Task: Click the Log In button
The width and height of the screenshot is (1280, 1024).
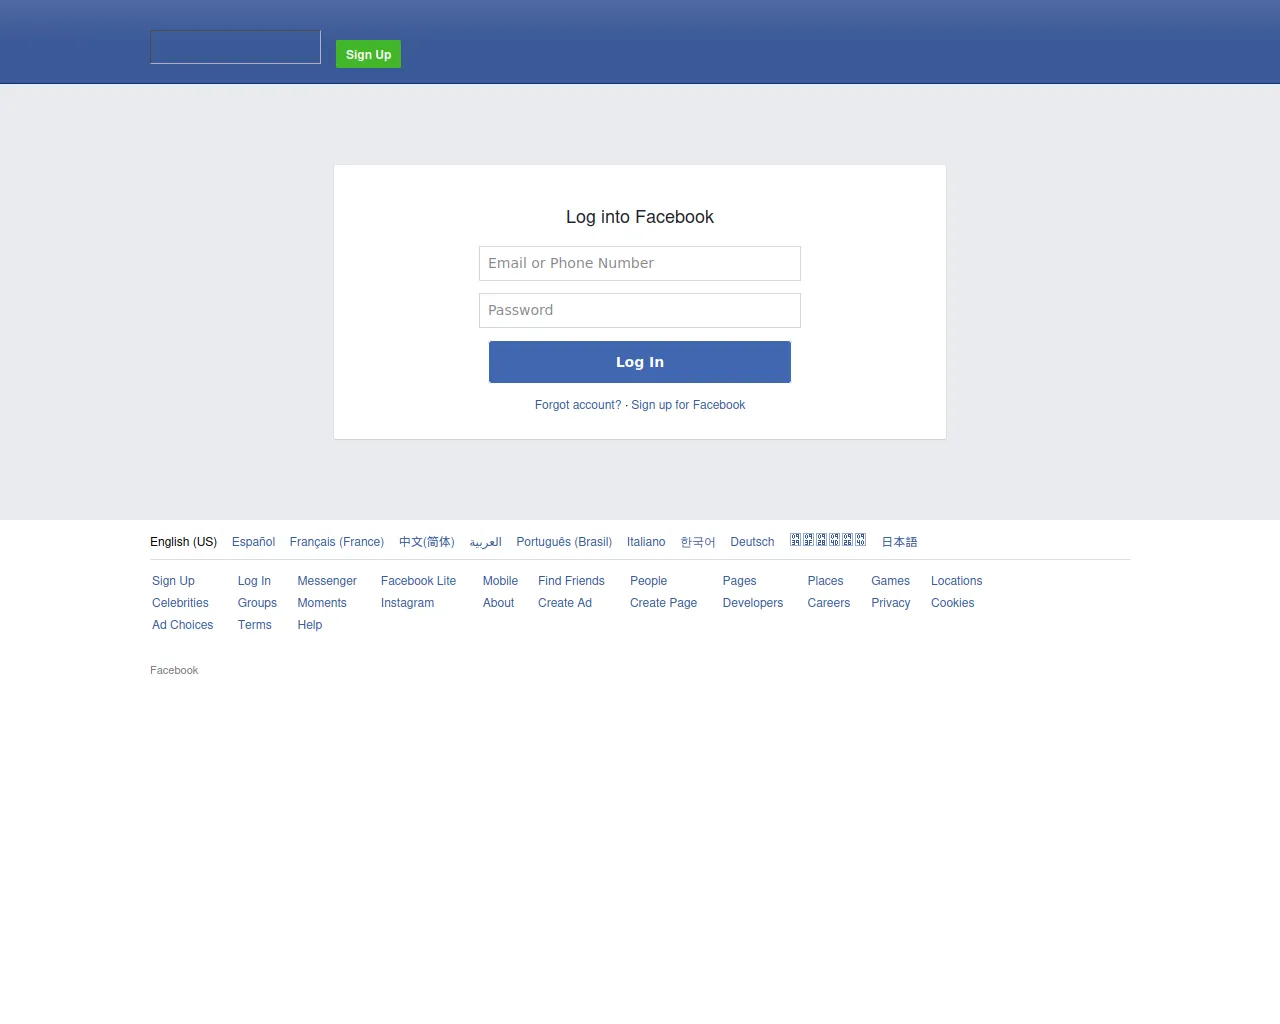Action: tap(639, 361)
